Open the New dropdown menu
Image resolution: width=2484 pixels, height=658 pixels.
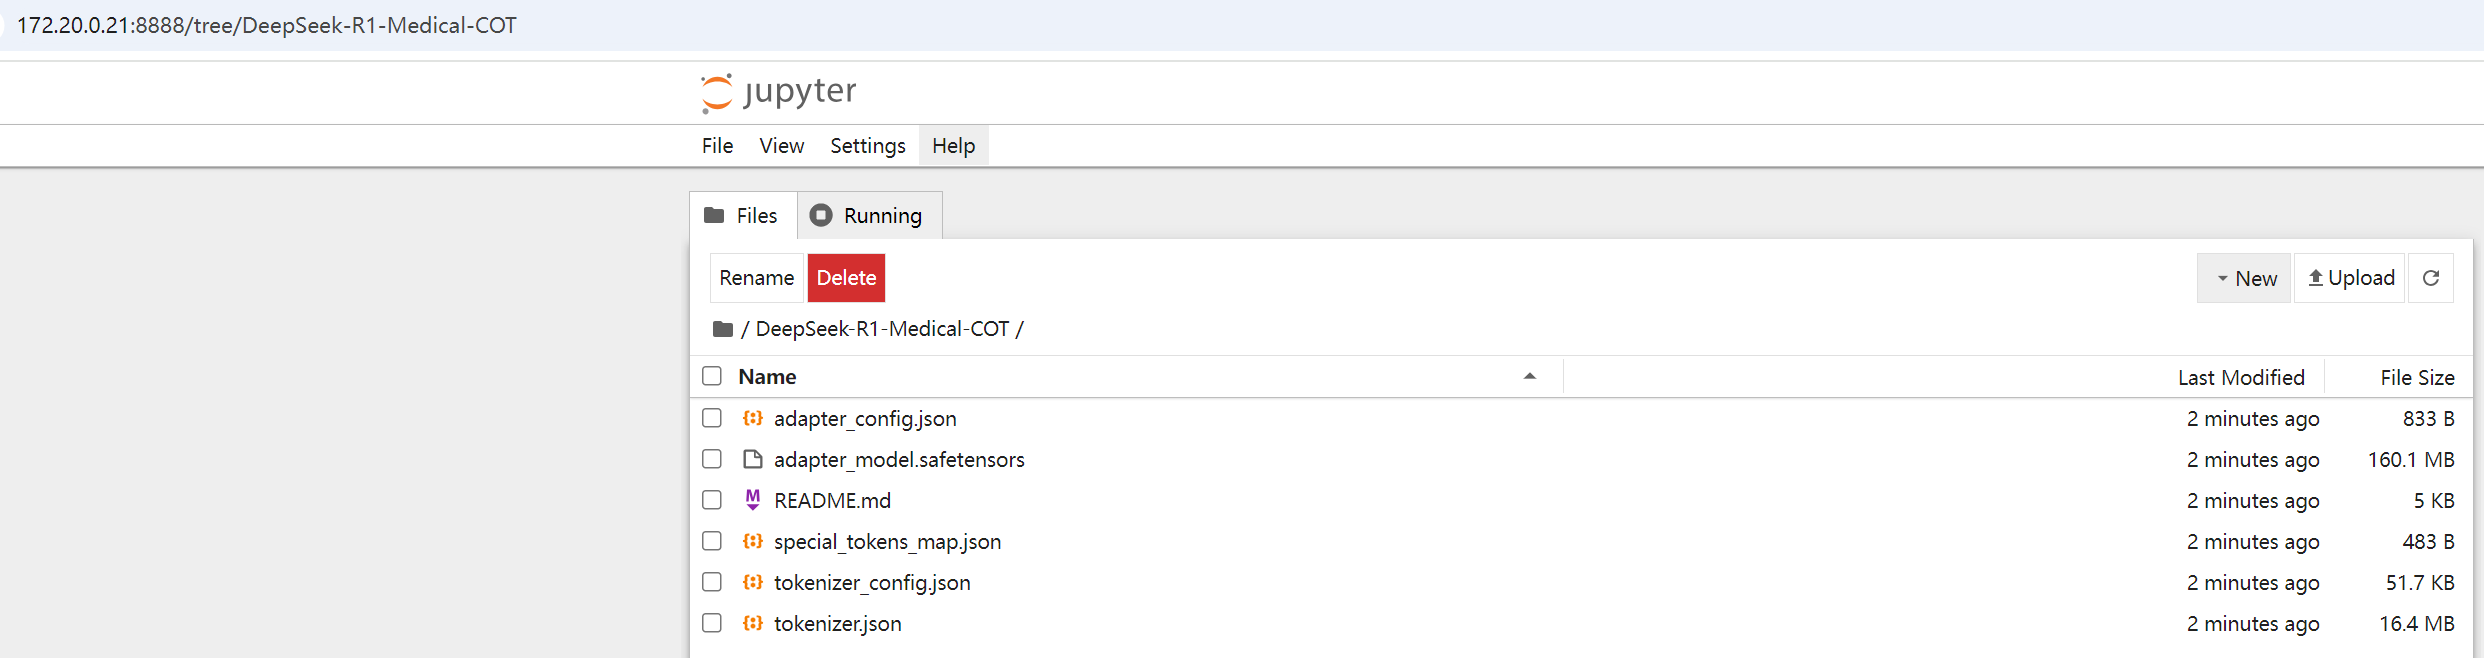coord(2245,278)
